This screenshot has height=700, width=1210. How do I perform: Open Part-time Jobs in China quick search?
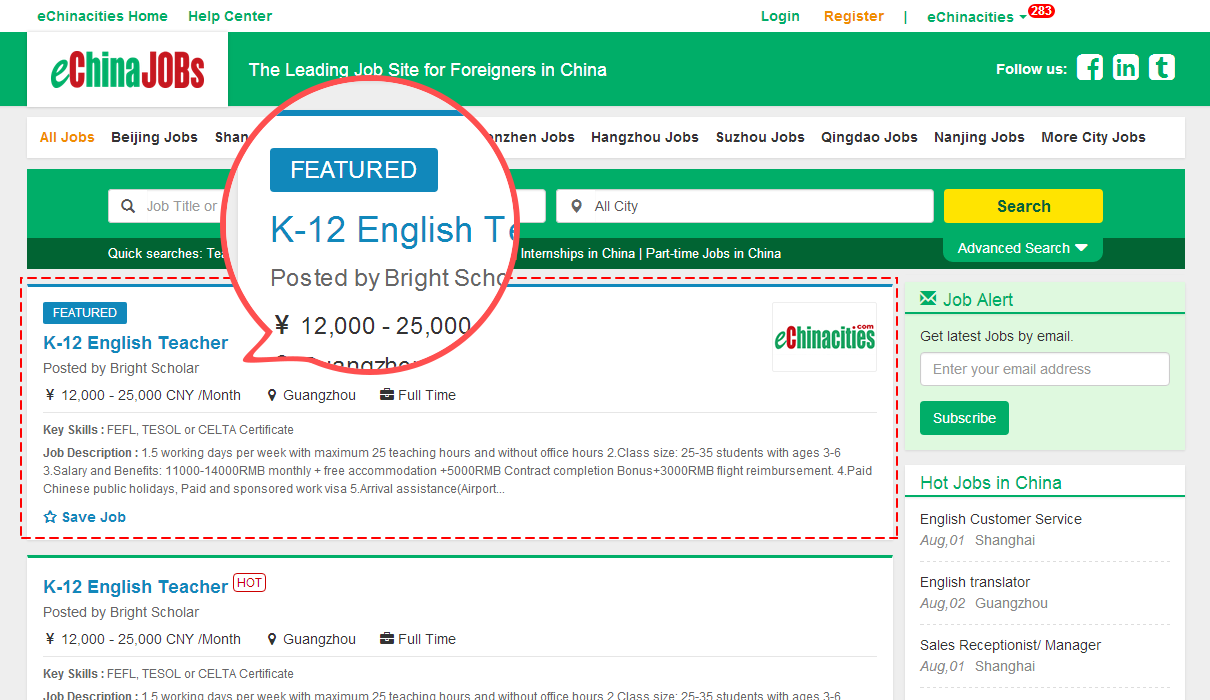click(x=714, y=253)
